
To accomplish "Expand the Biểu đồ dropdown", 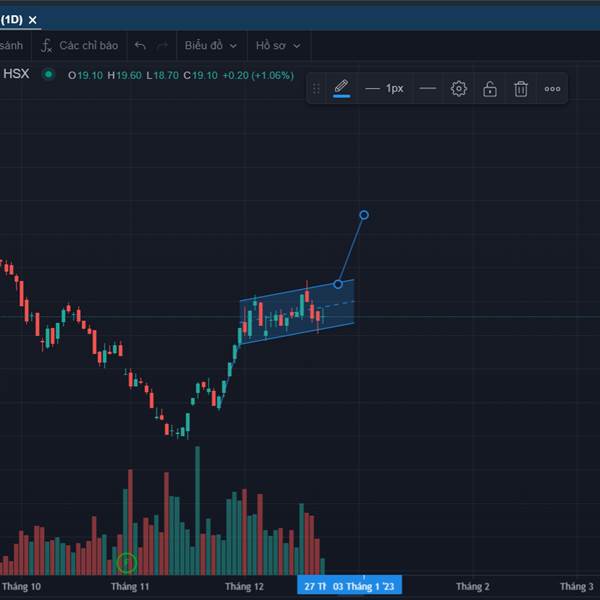I will coord(210,46).
